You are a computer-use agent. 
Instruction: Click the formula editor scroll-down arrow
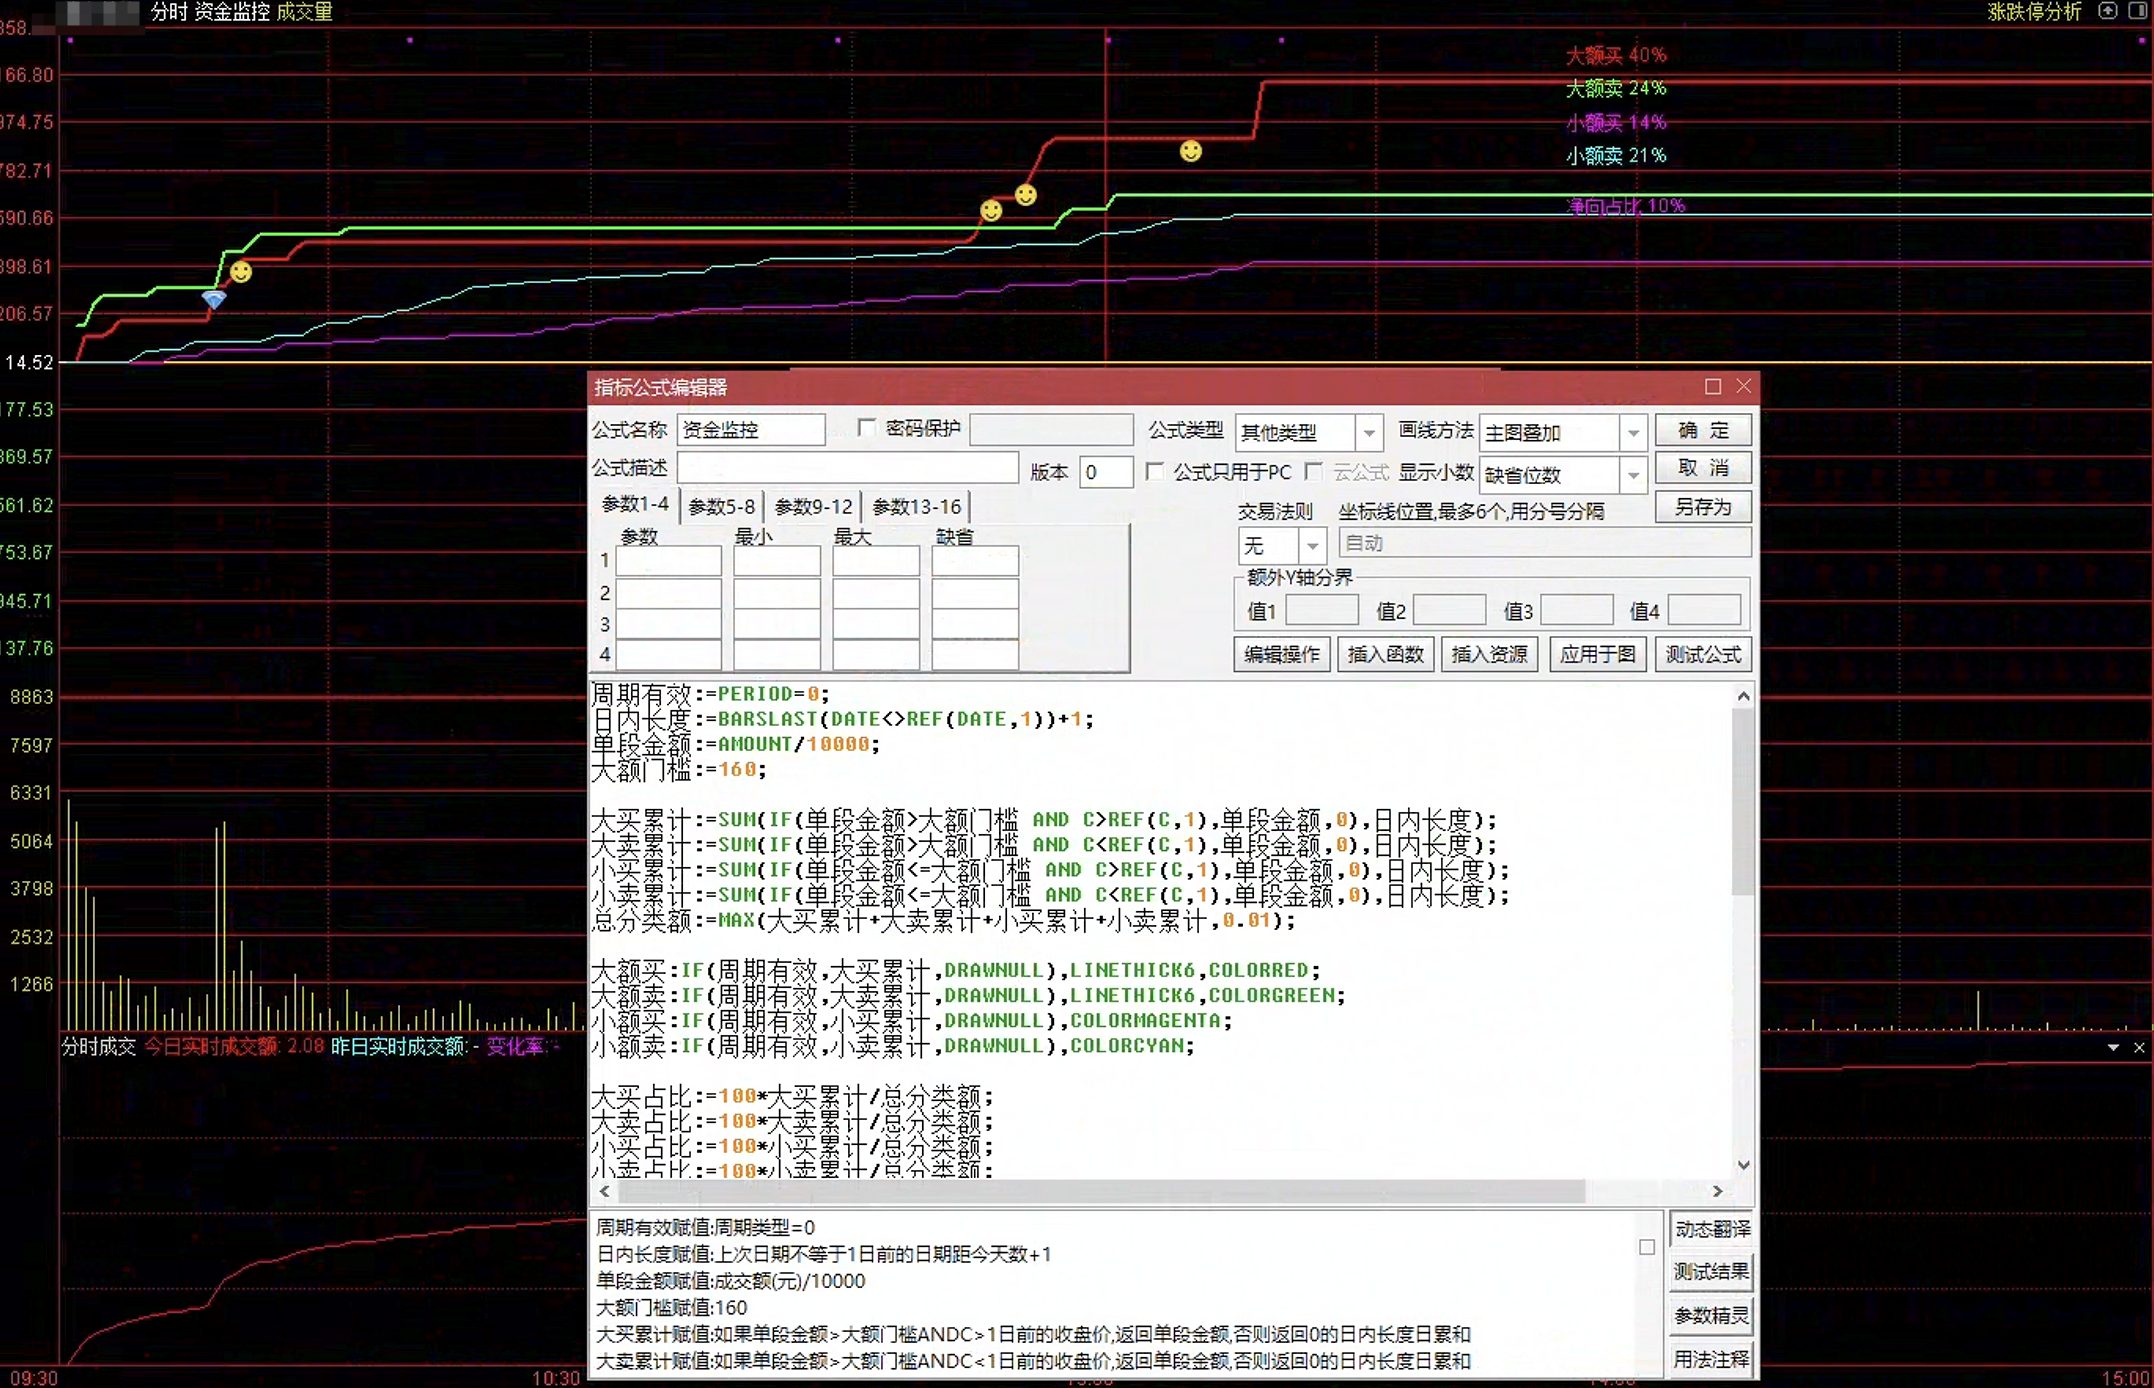pos(1743,1164)
